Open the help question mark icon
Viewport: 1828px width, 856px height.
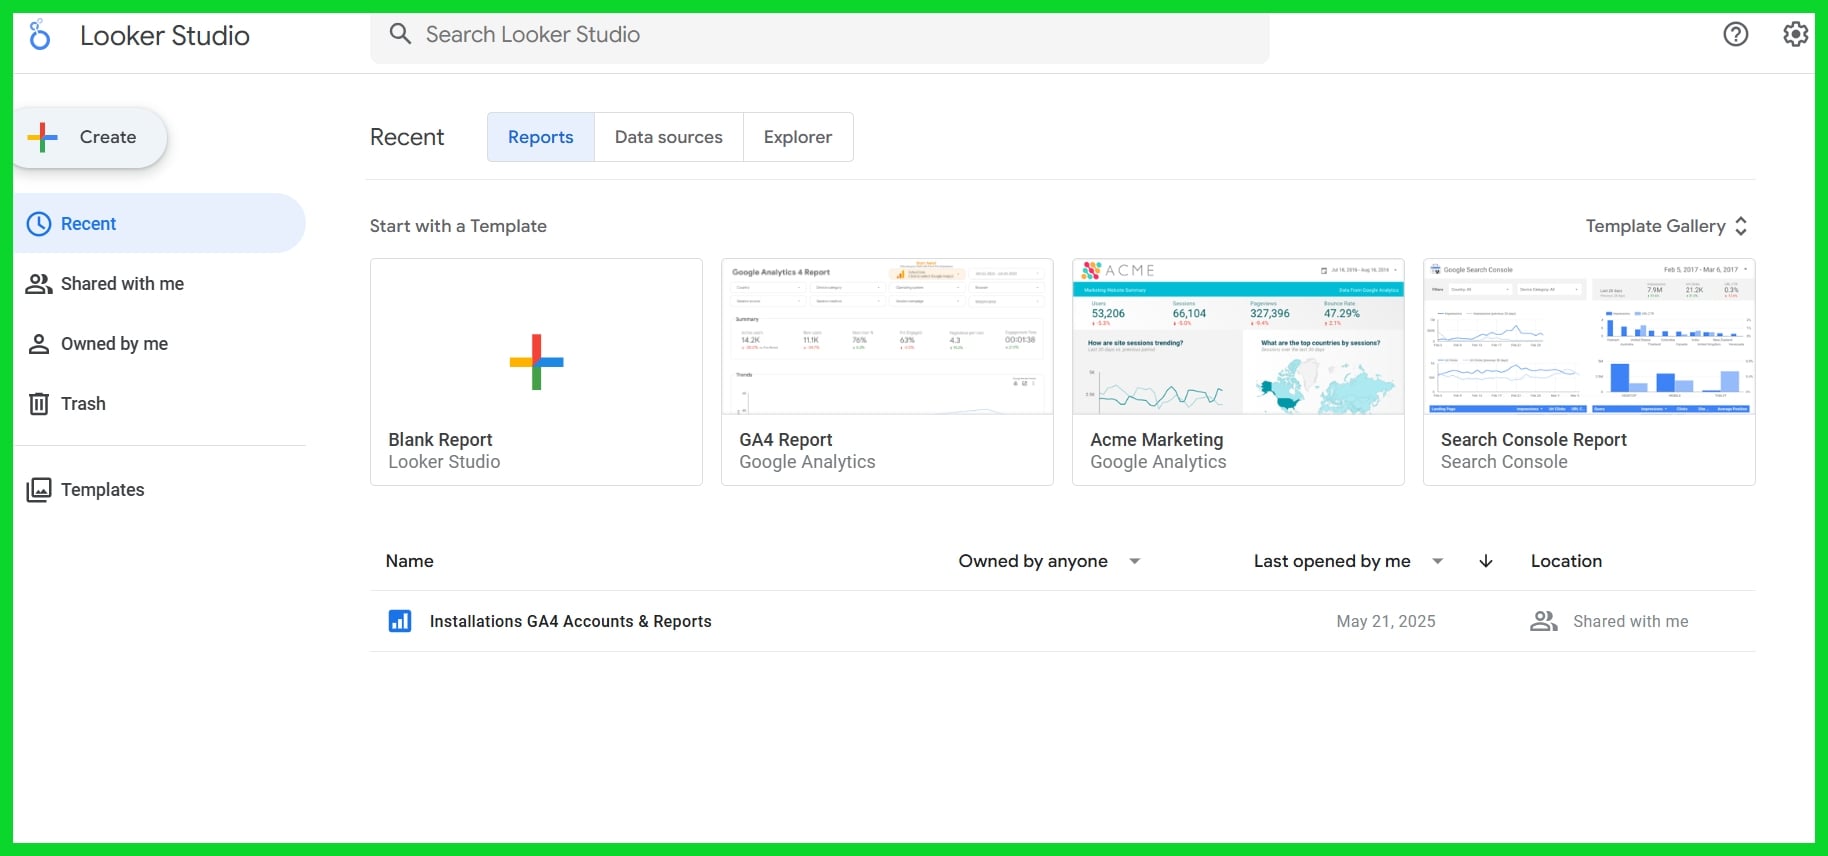point(1736,34)
